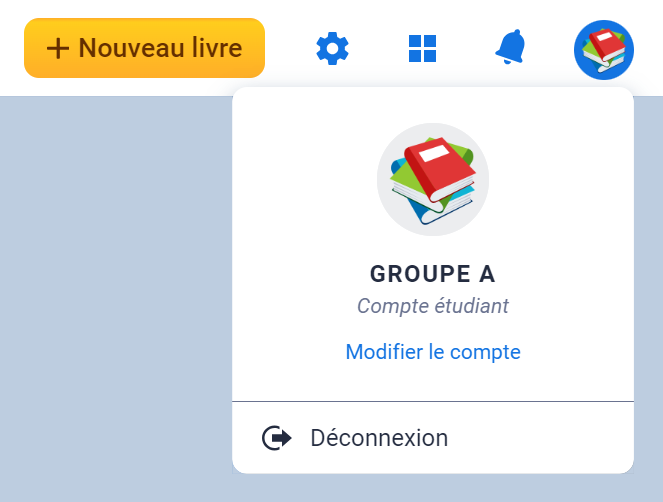This screenshot has height=502, width=663.
Task: Collapse the account menu via the top avatar
Action: point(603,49)
